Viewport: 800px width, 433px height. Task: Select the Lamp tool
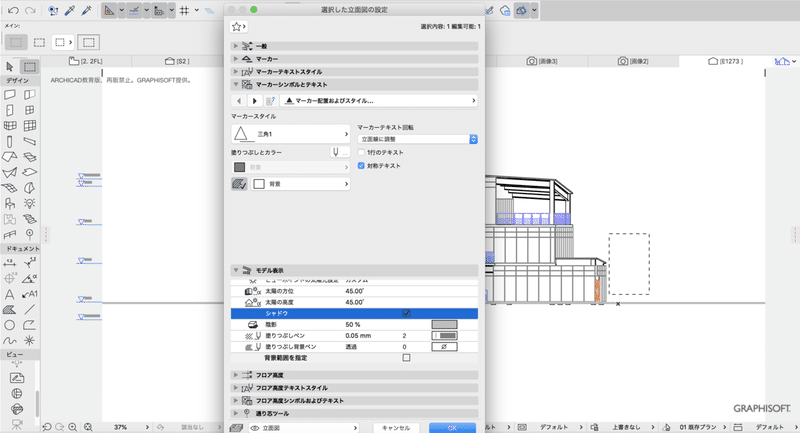coord(30,203)
